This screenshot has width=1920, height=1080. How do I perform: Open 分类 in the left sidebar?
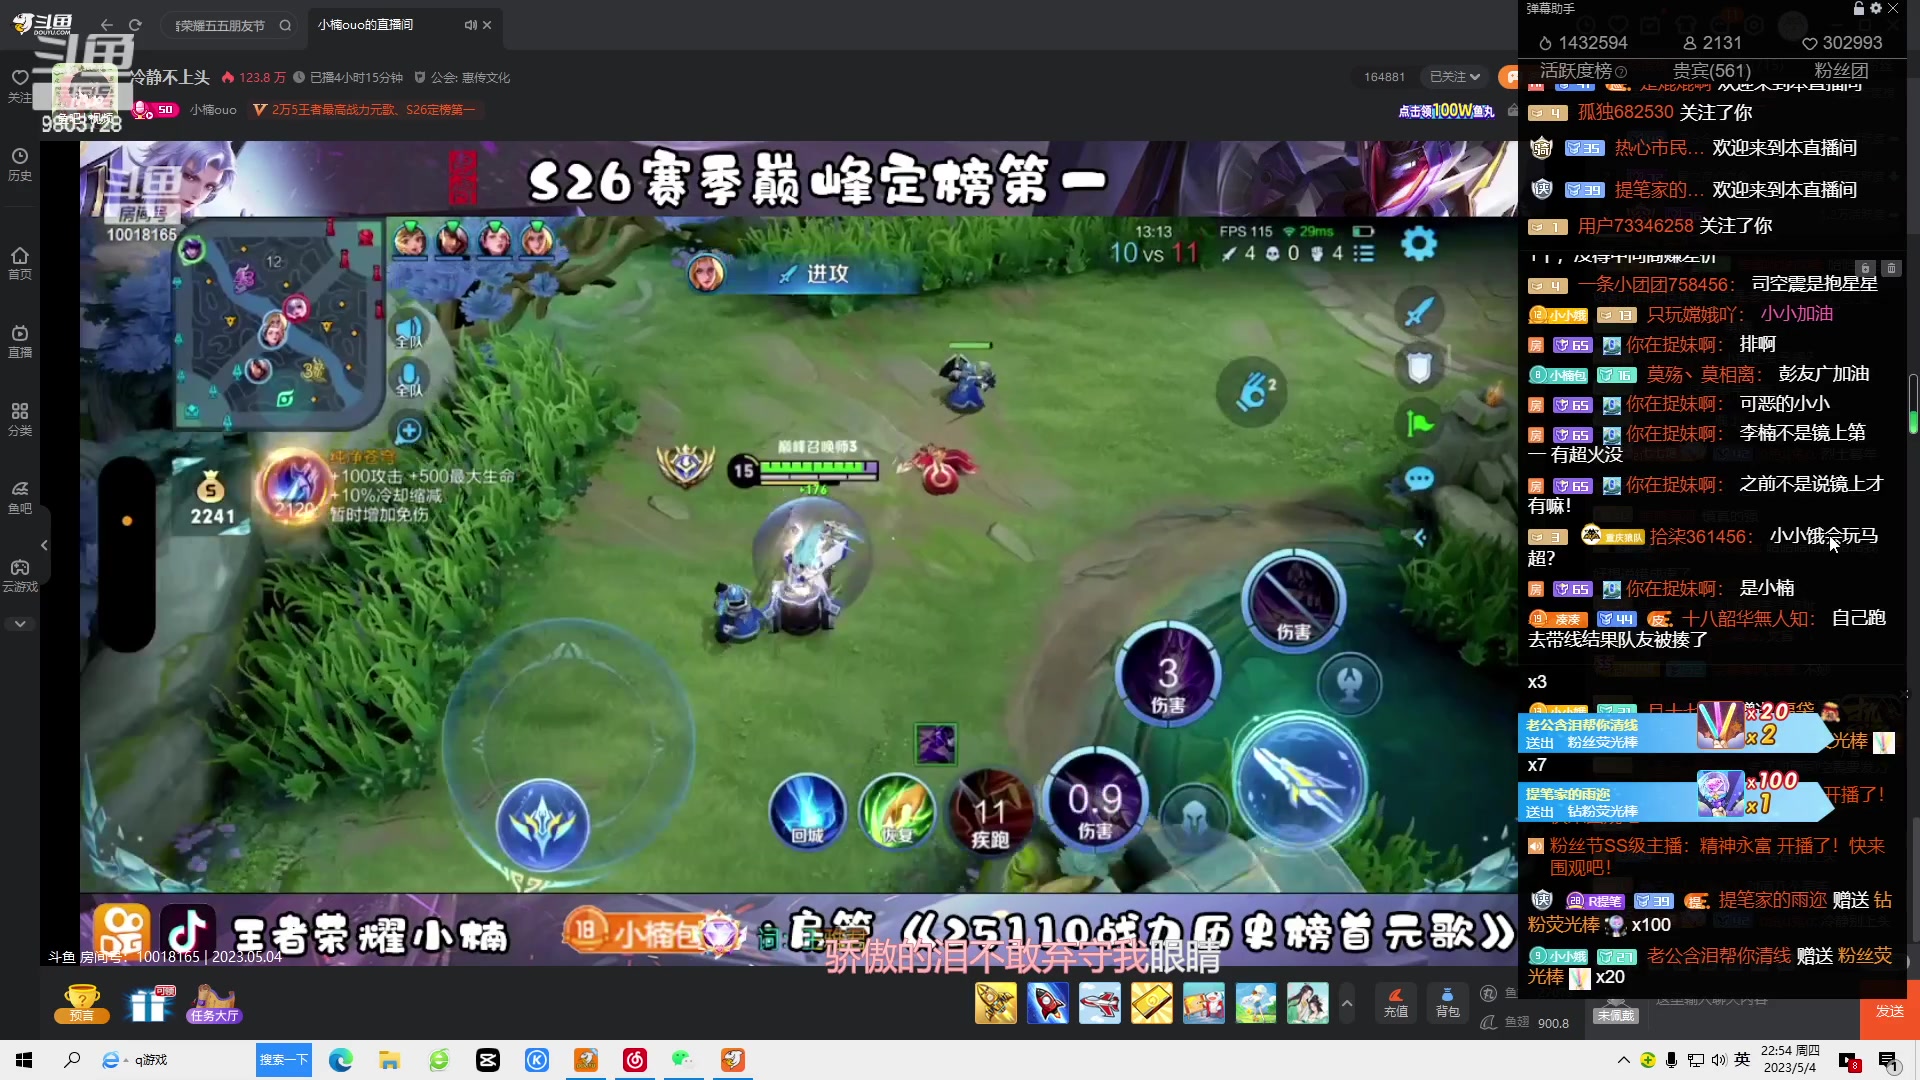(x=20, y=419)
